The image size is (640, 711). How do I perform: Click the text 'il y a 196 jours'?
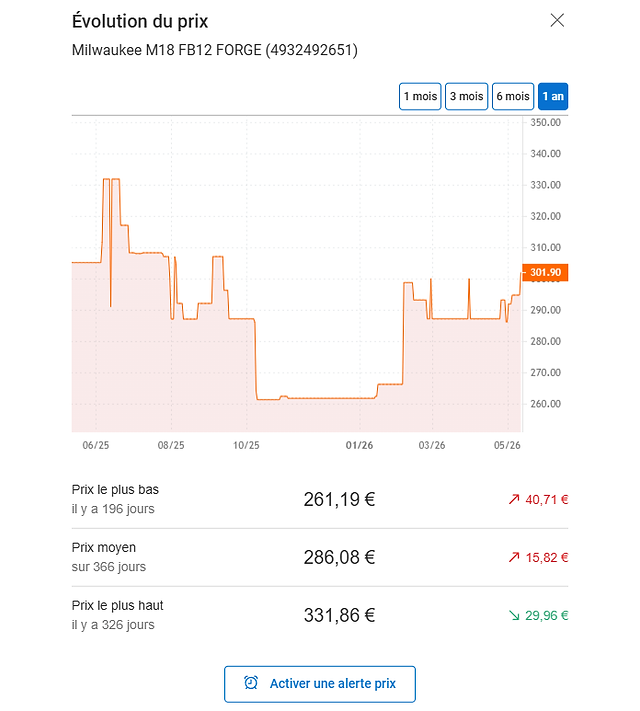coord(113,509)
